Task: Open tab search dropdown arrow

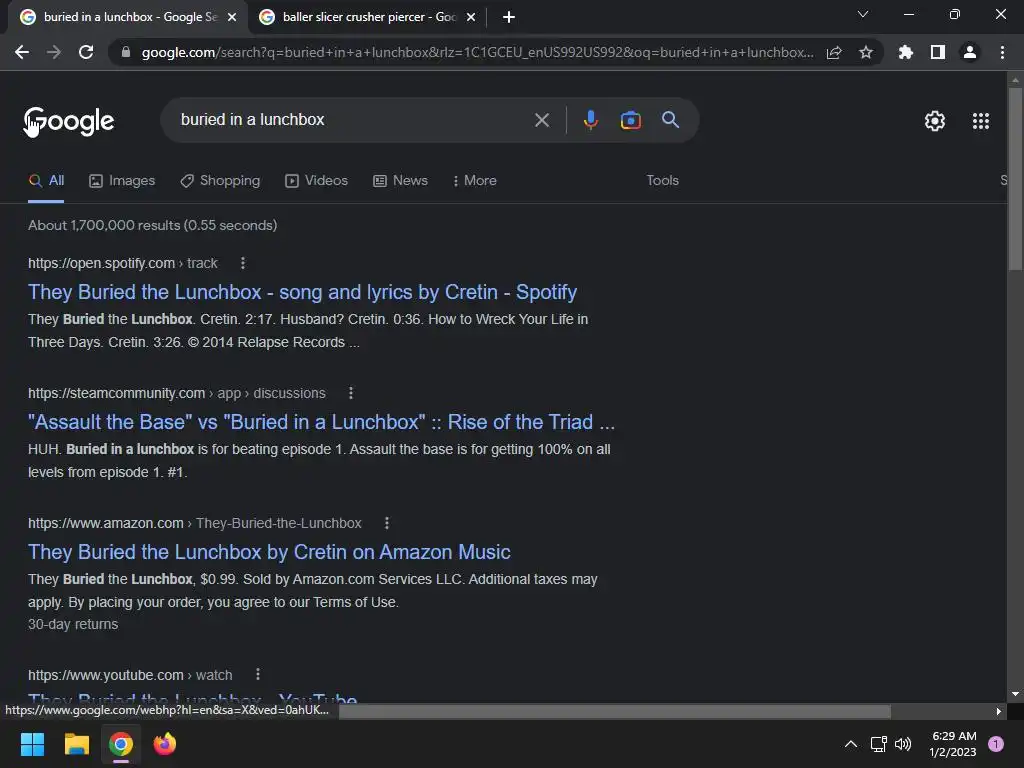Action: (x=863, y=14)
